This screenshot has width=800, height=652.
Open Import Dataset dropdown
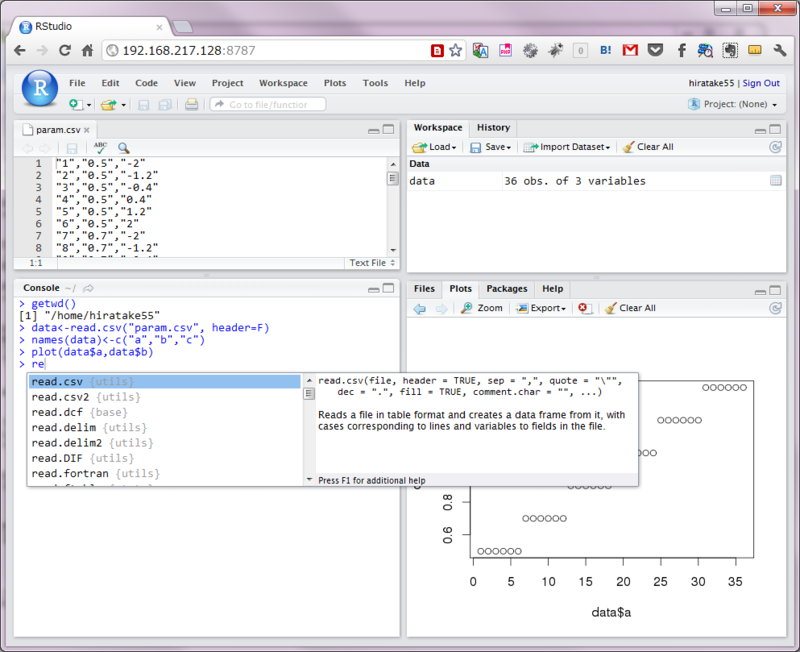coord(567,147)
